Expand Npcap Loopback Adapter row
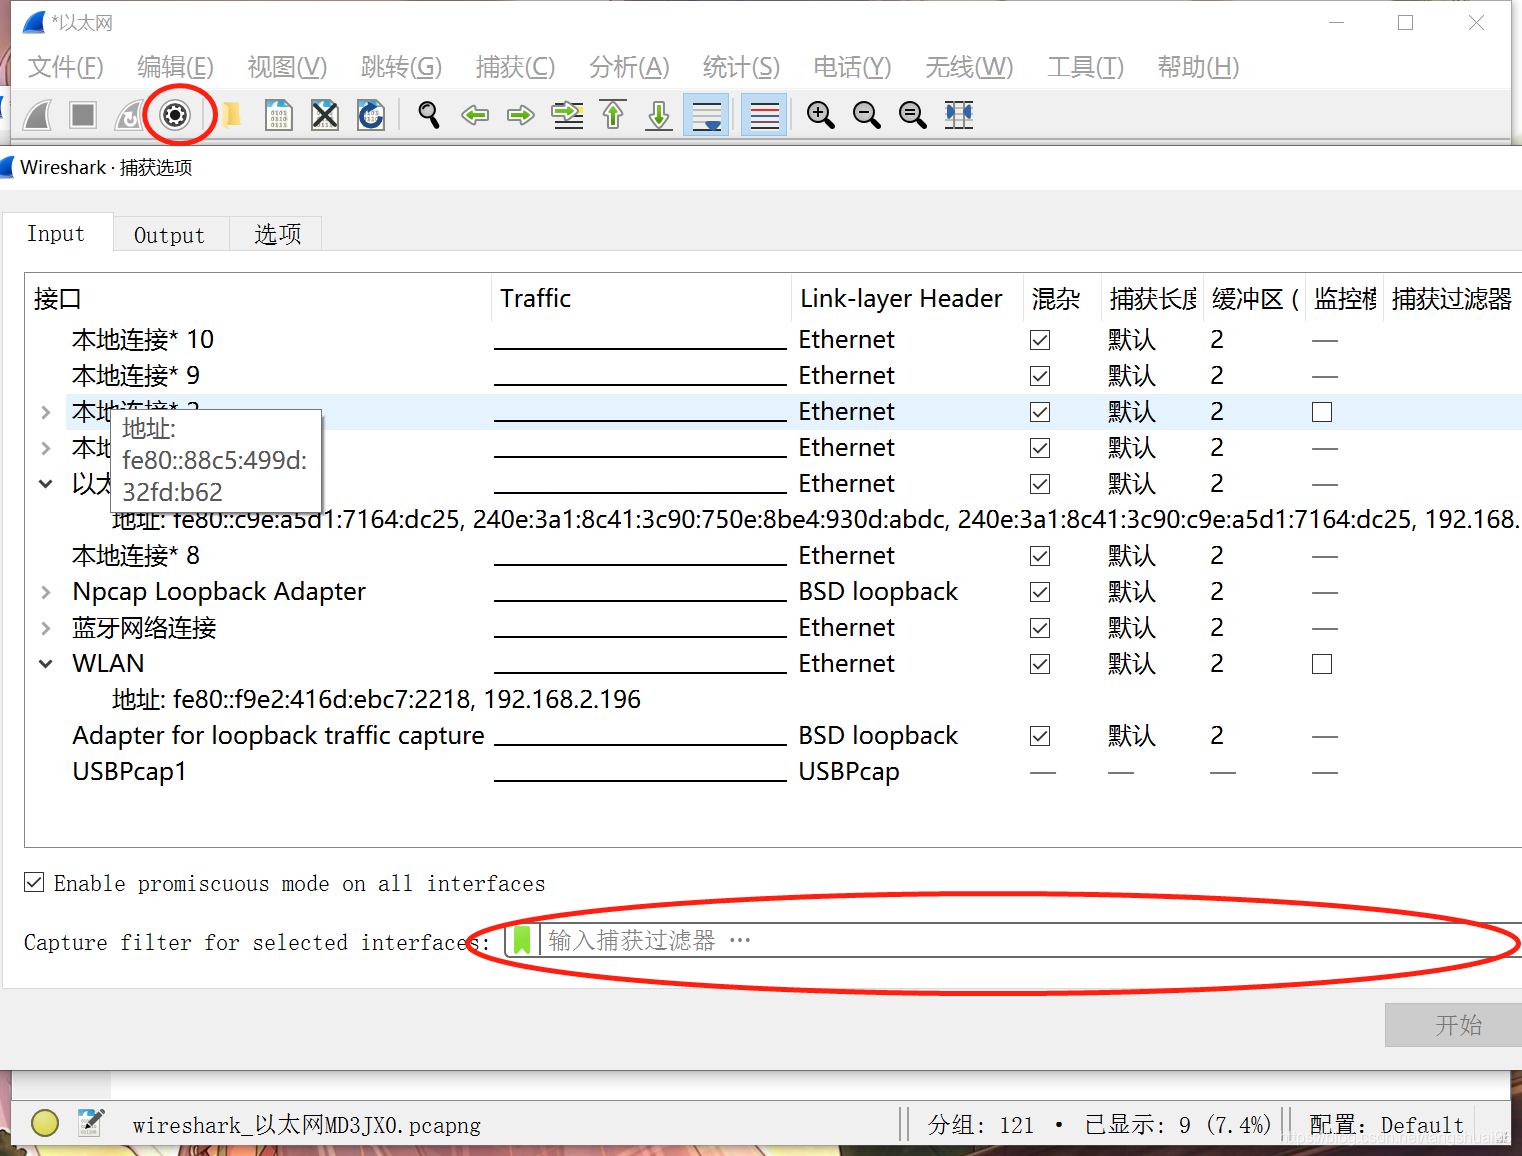1522x1156 pixels. (x=46, y=592)
